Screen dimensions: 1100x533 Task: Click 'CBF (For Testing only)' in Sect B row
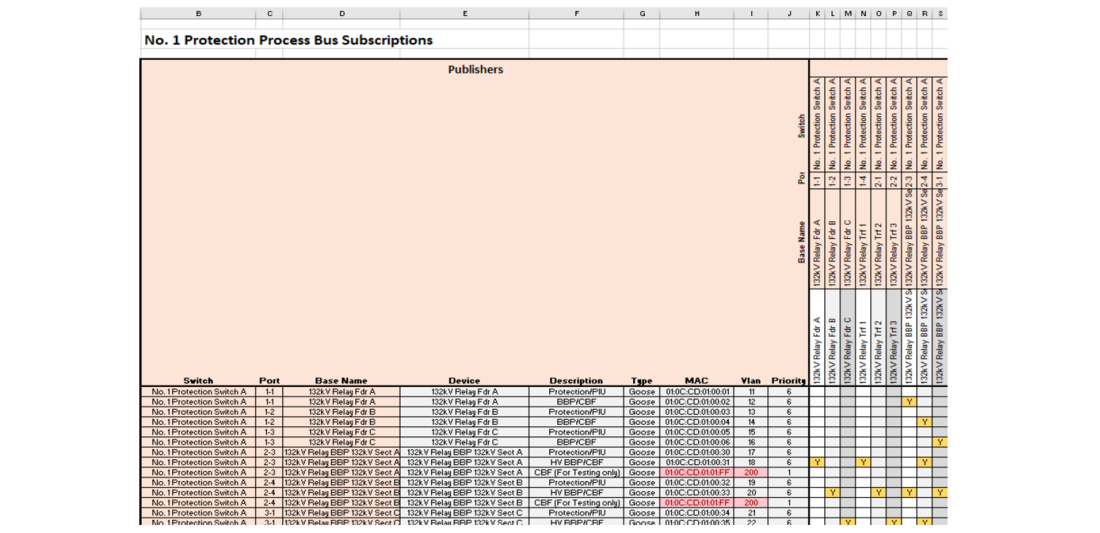click(576, 503)
